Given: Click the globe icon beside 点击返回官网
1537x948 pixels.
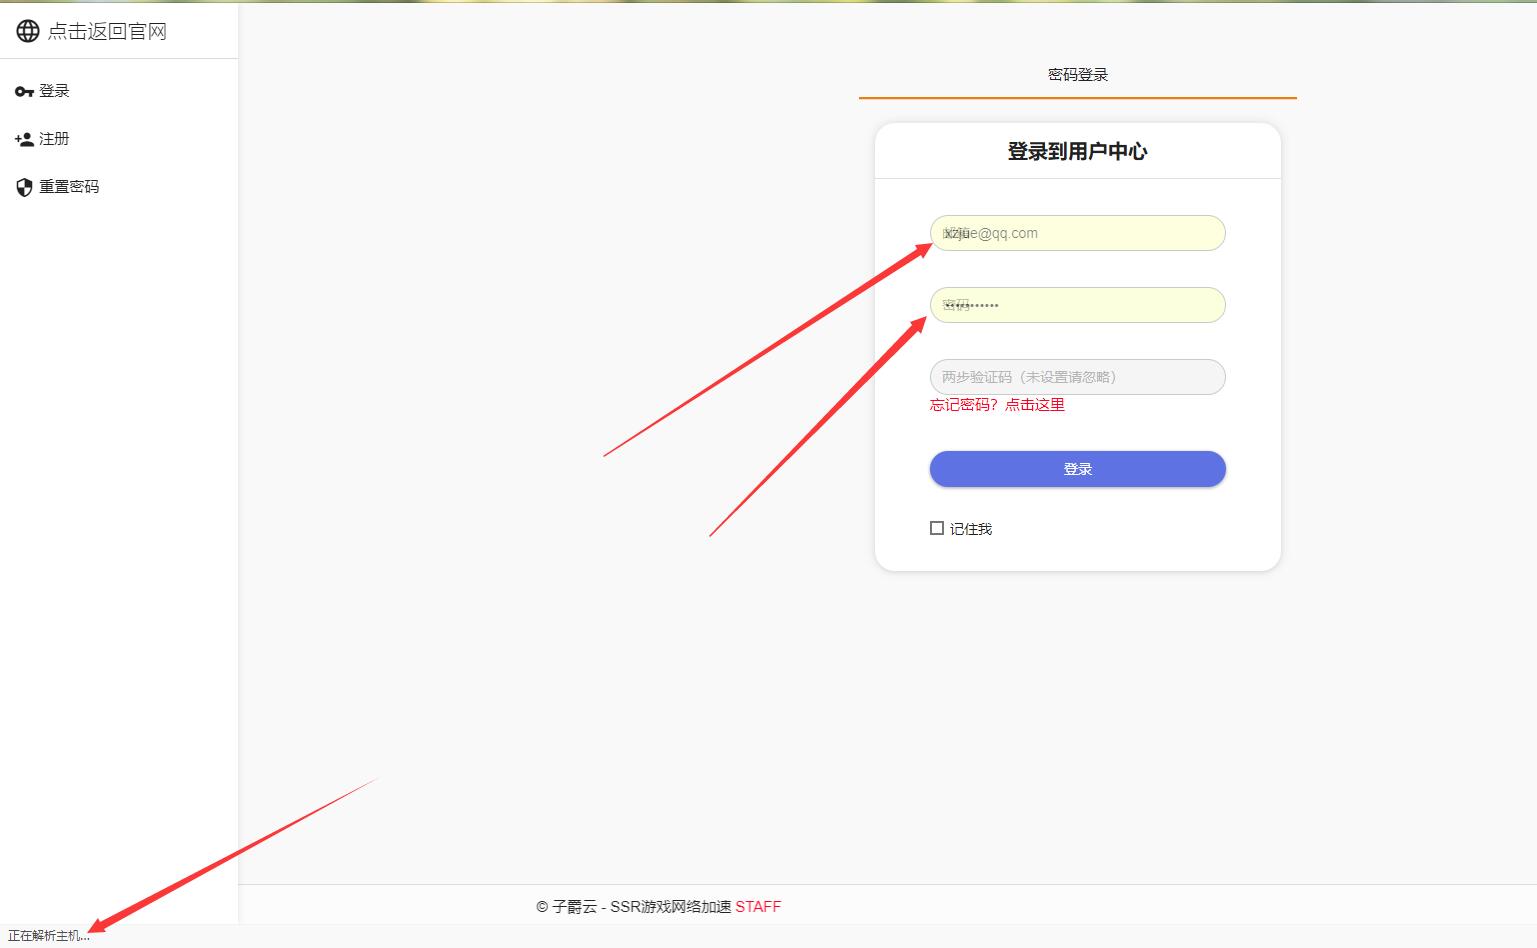Looking at the screenshot, I should 28,31.
